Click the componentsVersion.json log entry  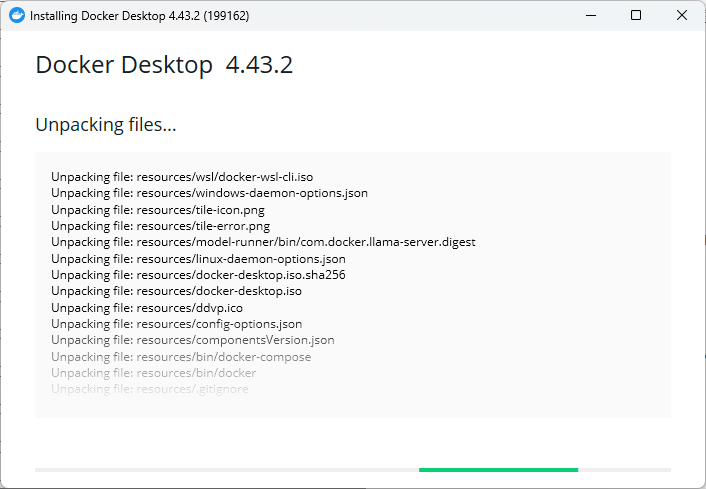point(193,340)
